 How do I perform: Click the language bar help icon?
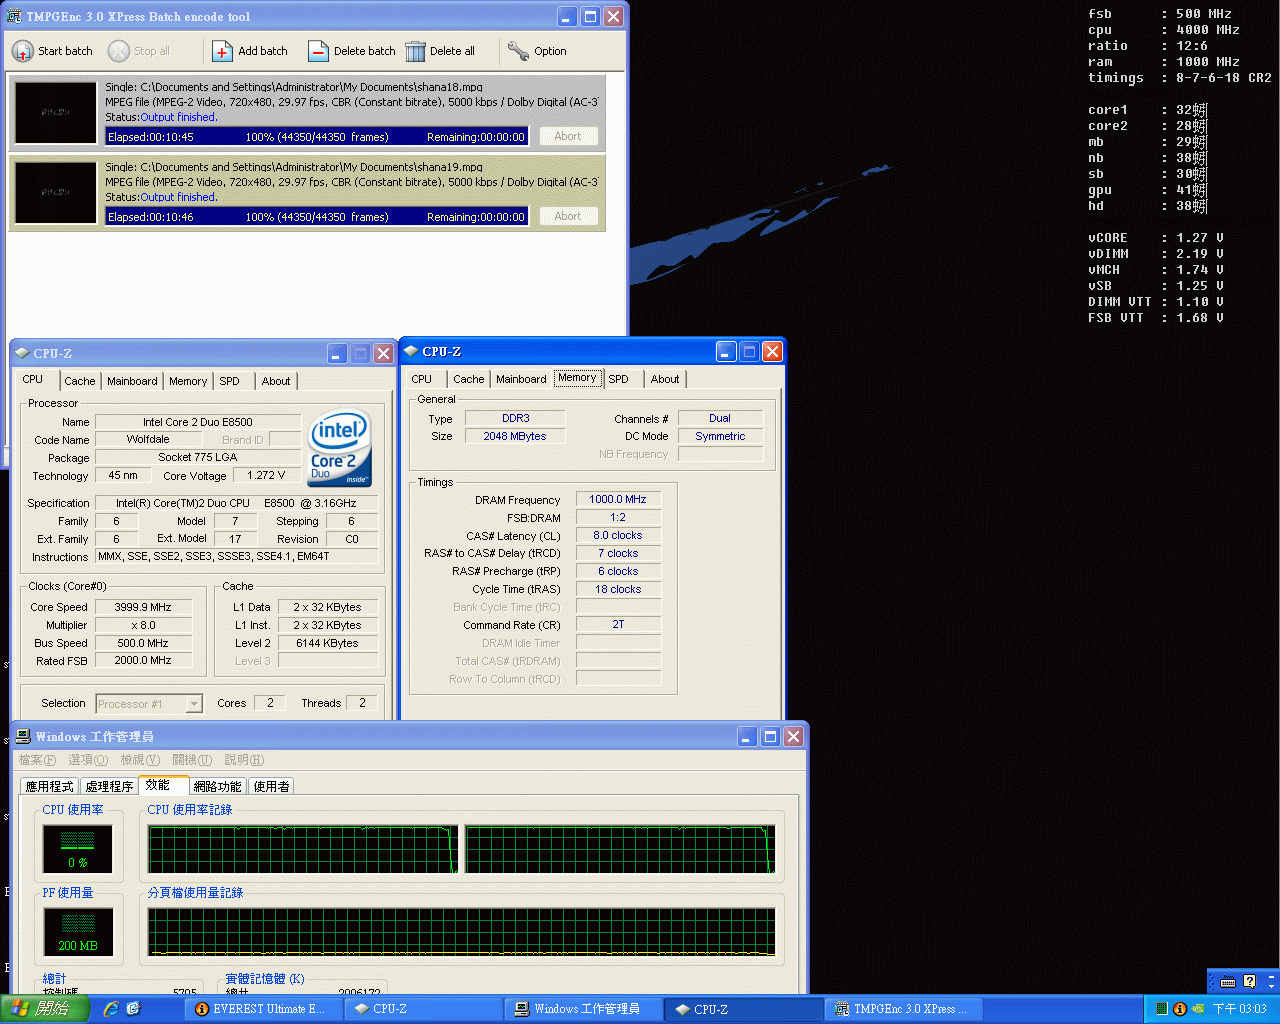(x=1249, y=981)
